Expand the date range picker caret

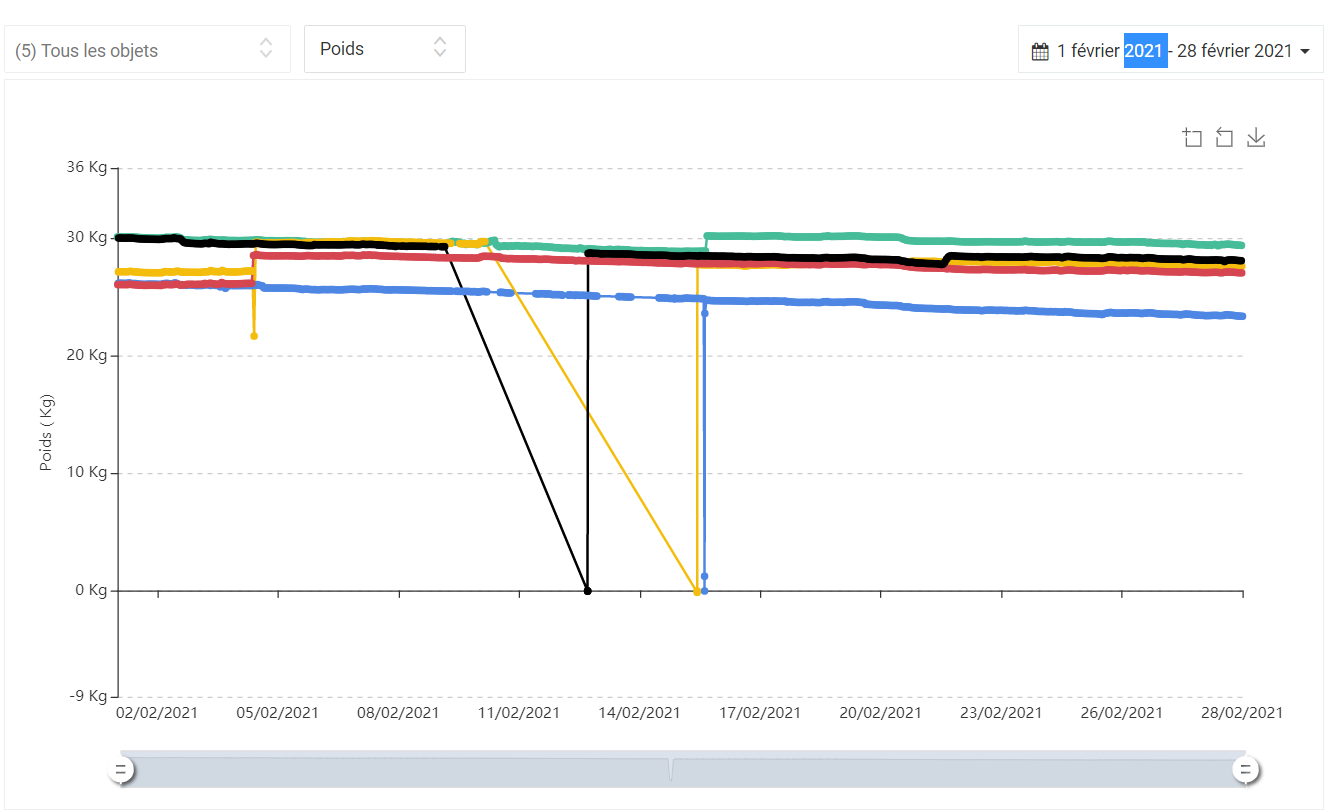[x=1305, y=51]
